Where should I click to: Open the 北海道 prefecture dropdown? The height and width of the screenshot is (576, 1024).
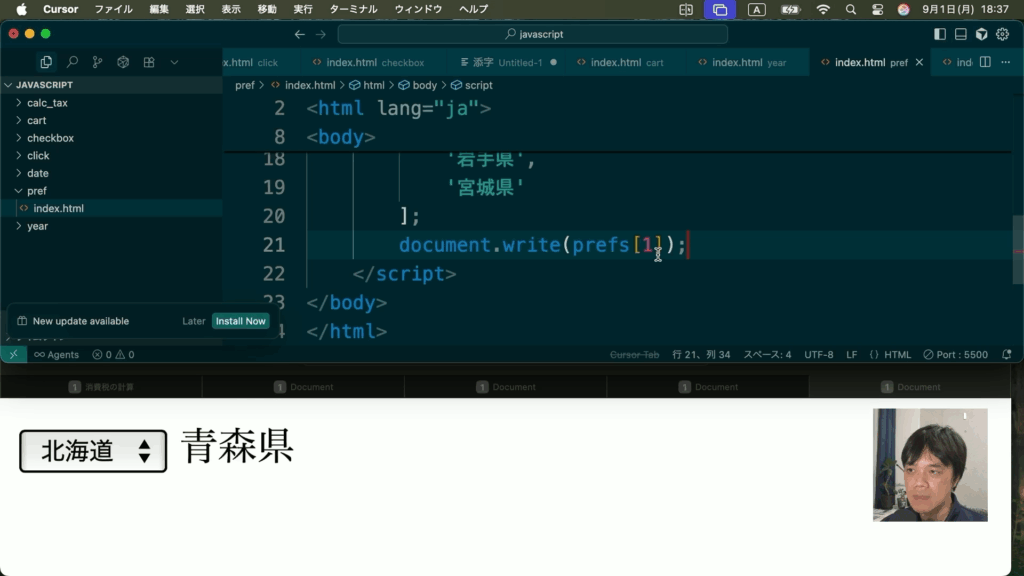[93, 451]
